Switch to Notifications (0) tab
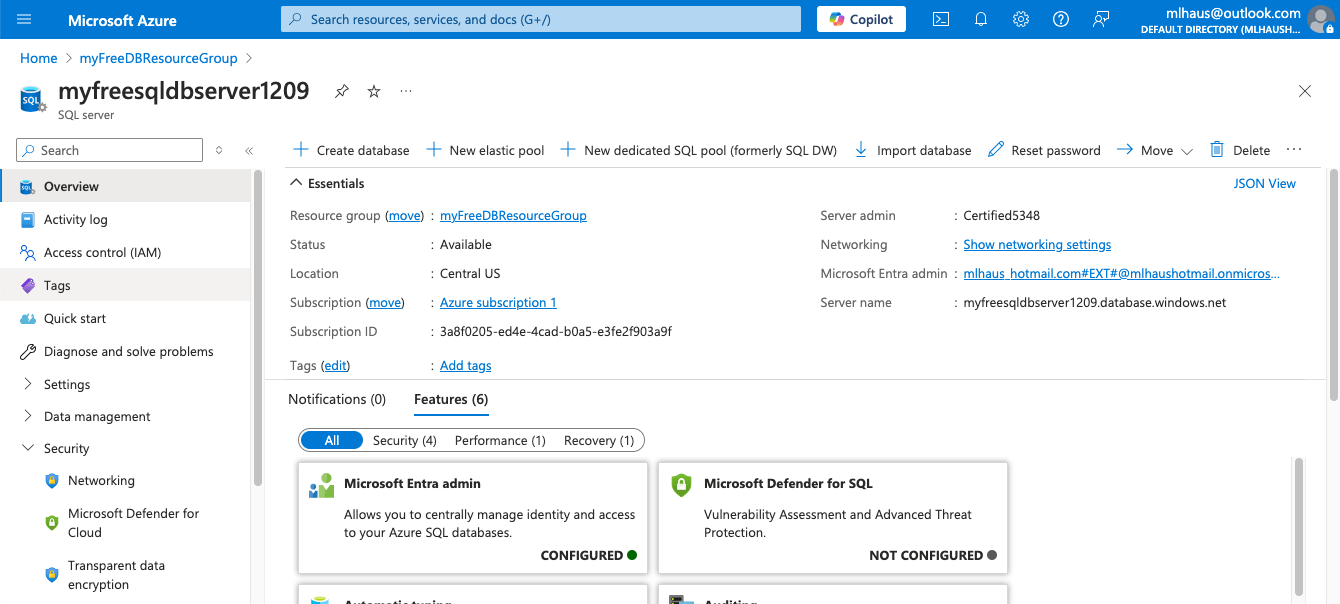This screenshot has height=604, width=1340. click(337, 399)
